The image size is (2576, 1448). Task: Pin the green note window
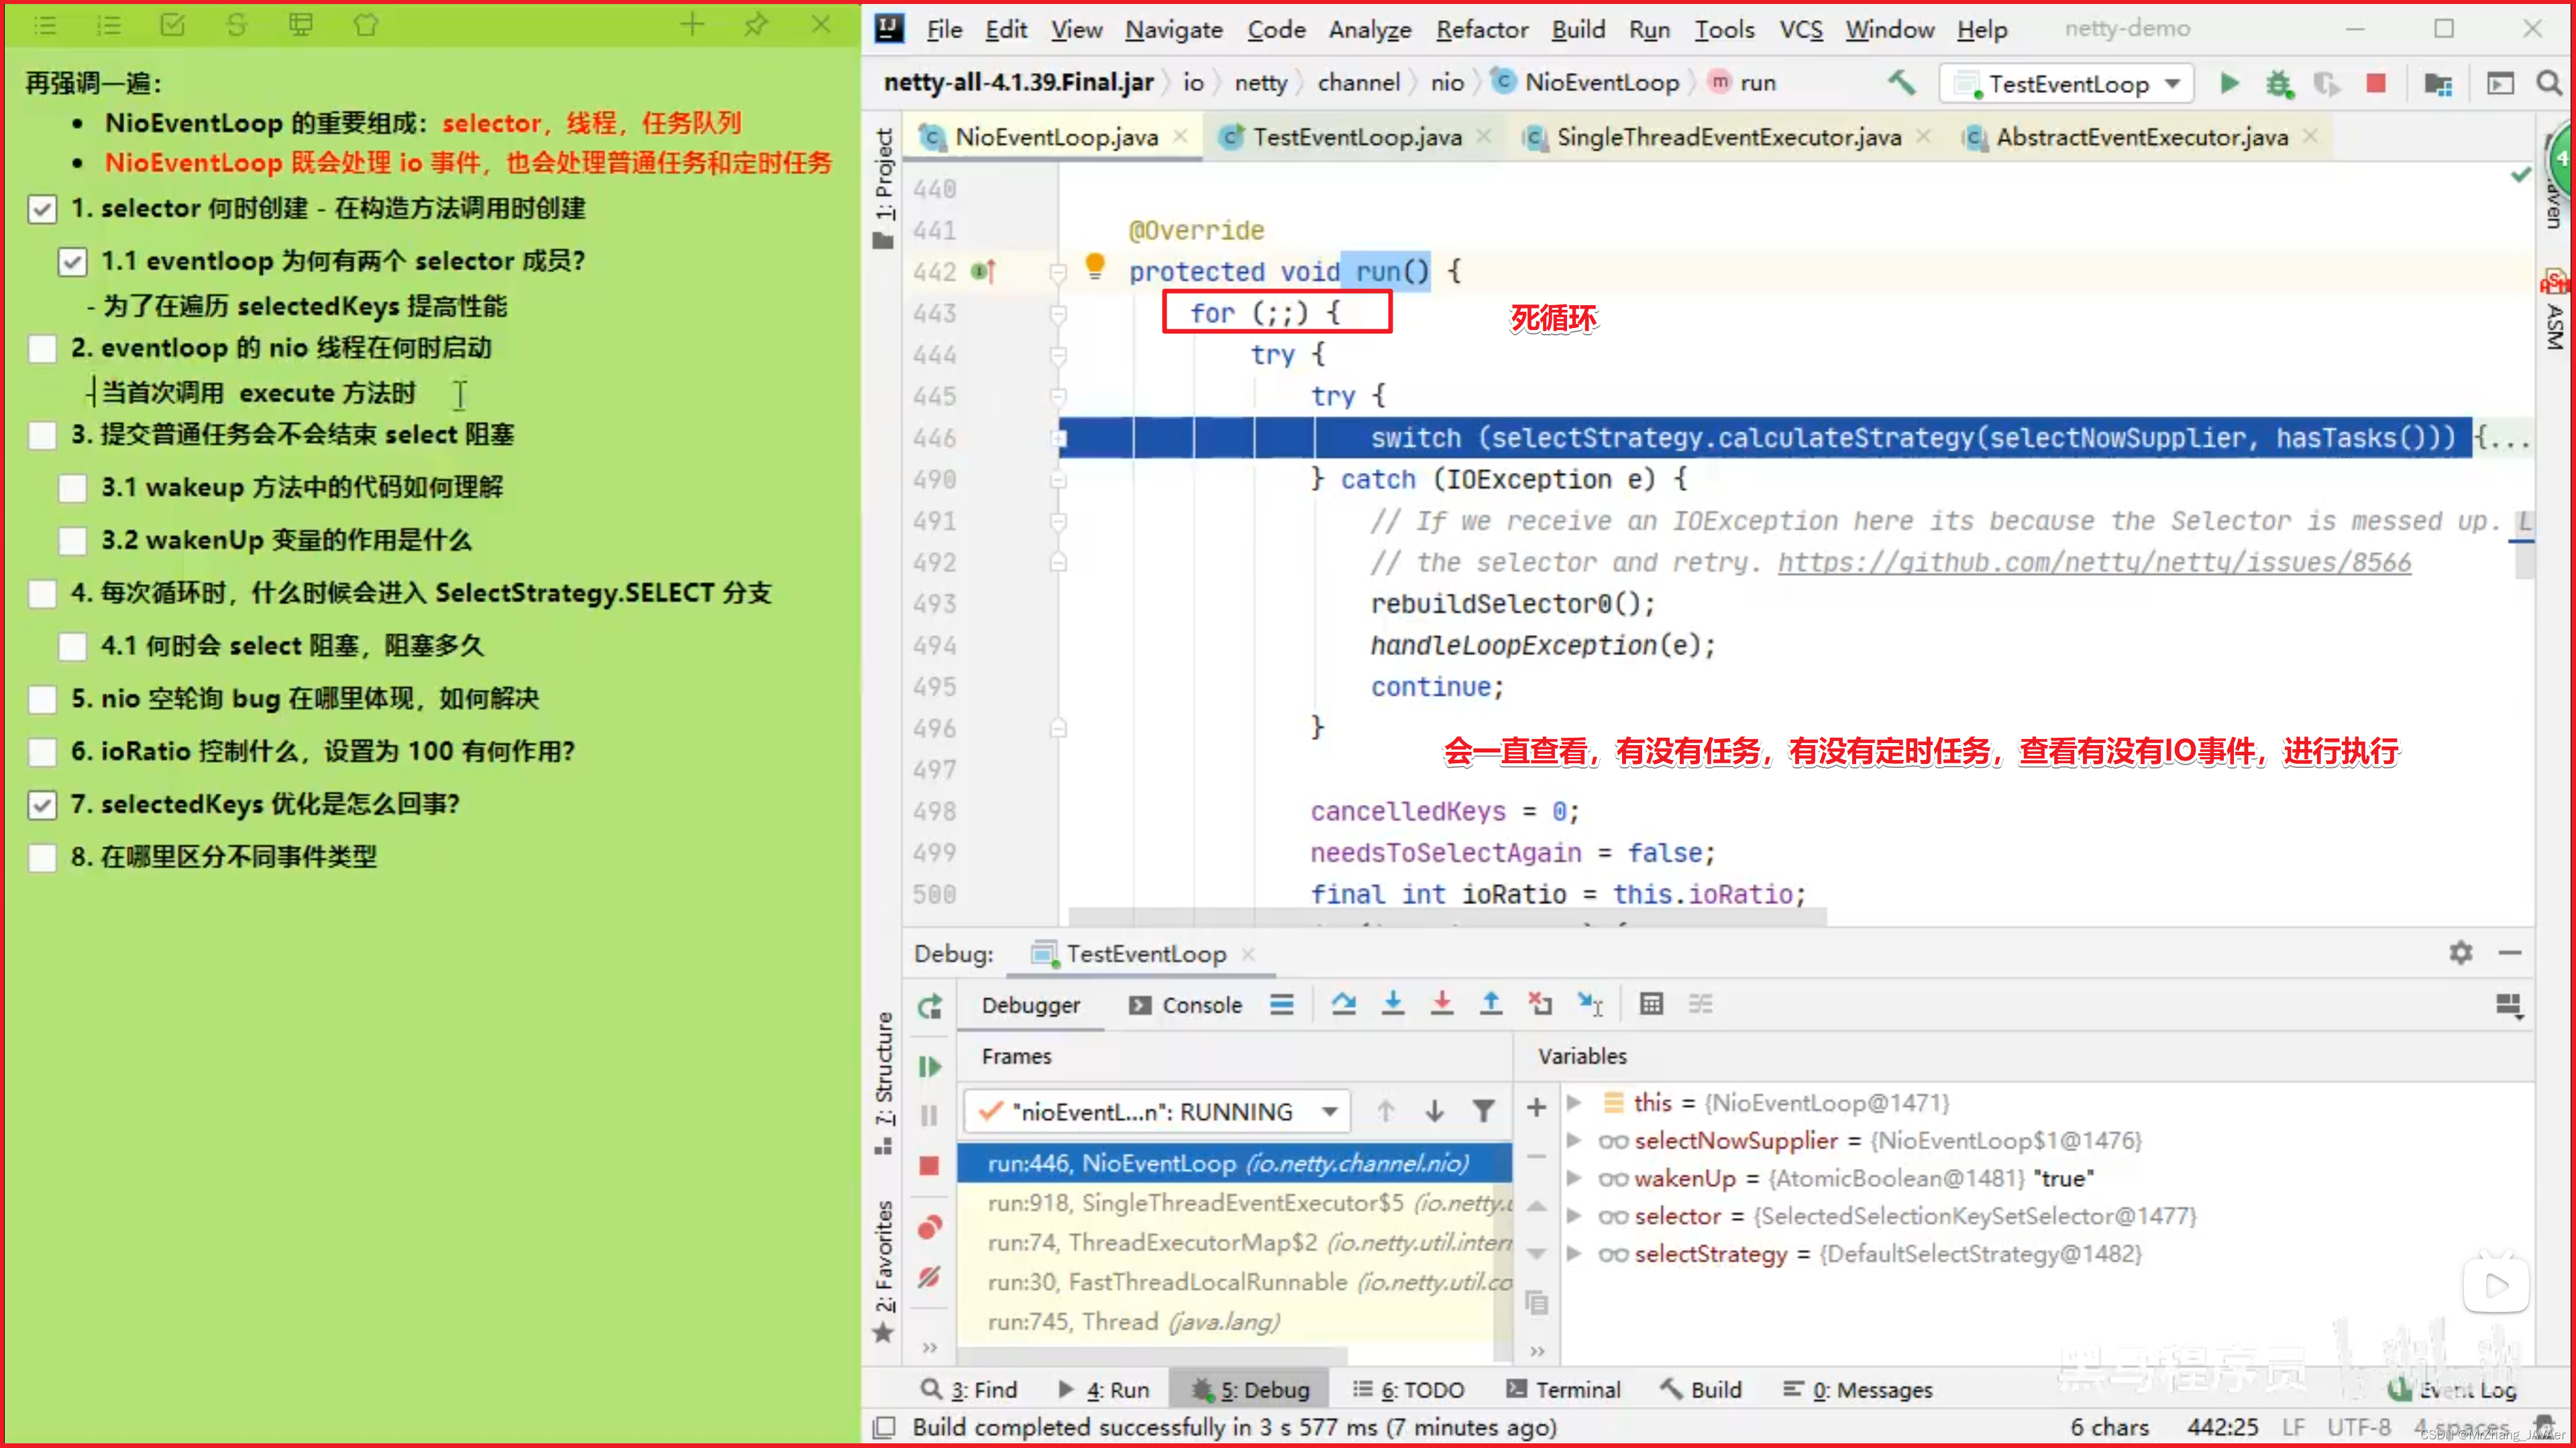pyautogui.click(x=757, y=24)
